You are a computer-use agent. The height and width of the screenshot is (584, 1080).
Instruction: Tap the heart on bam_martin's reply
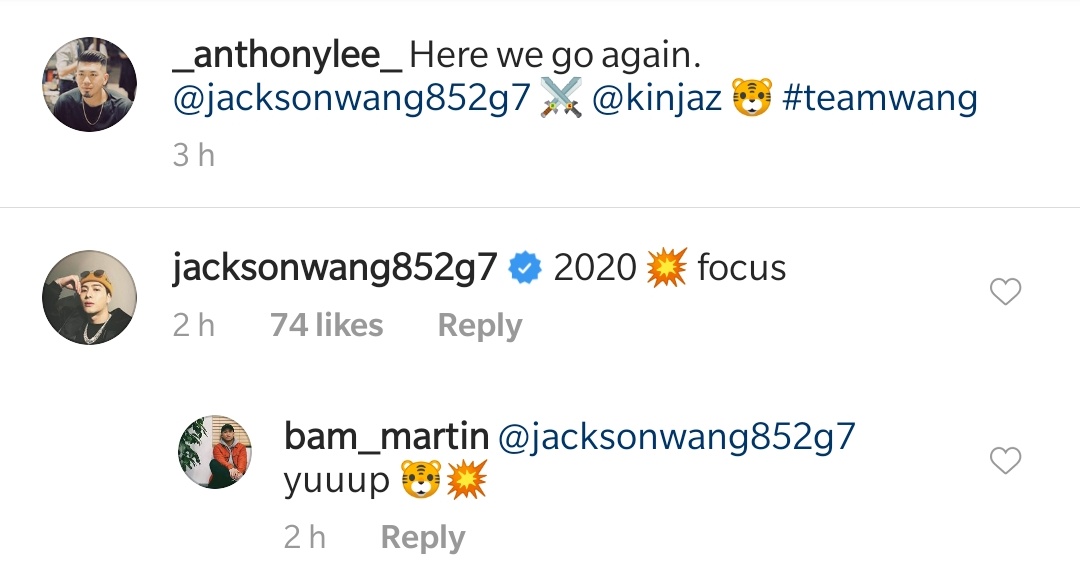coord(1005,461)
